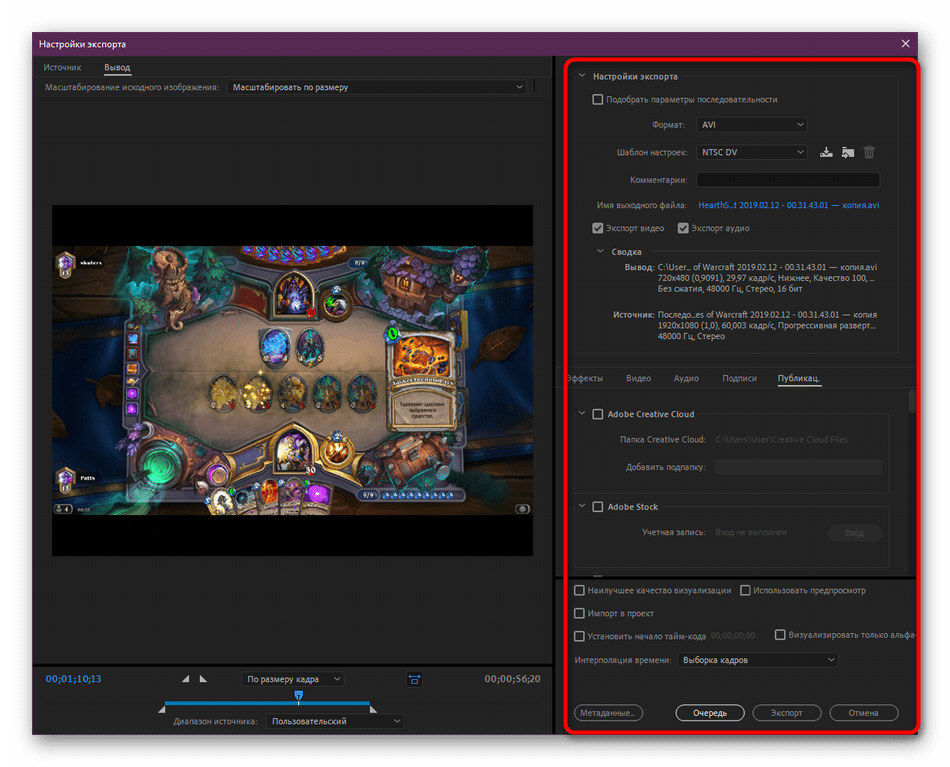Click the Комментарии input field
The image size is (950, 767).
(x=788, y=180)
